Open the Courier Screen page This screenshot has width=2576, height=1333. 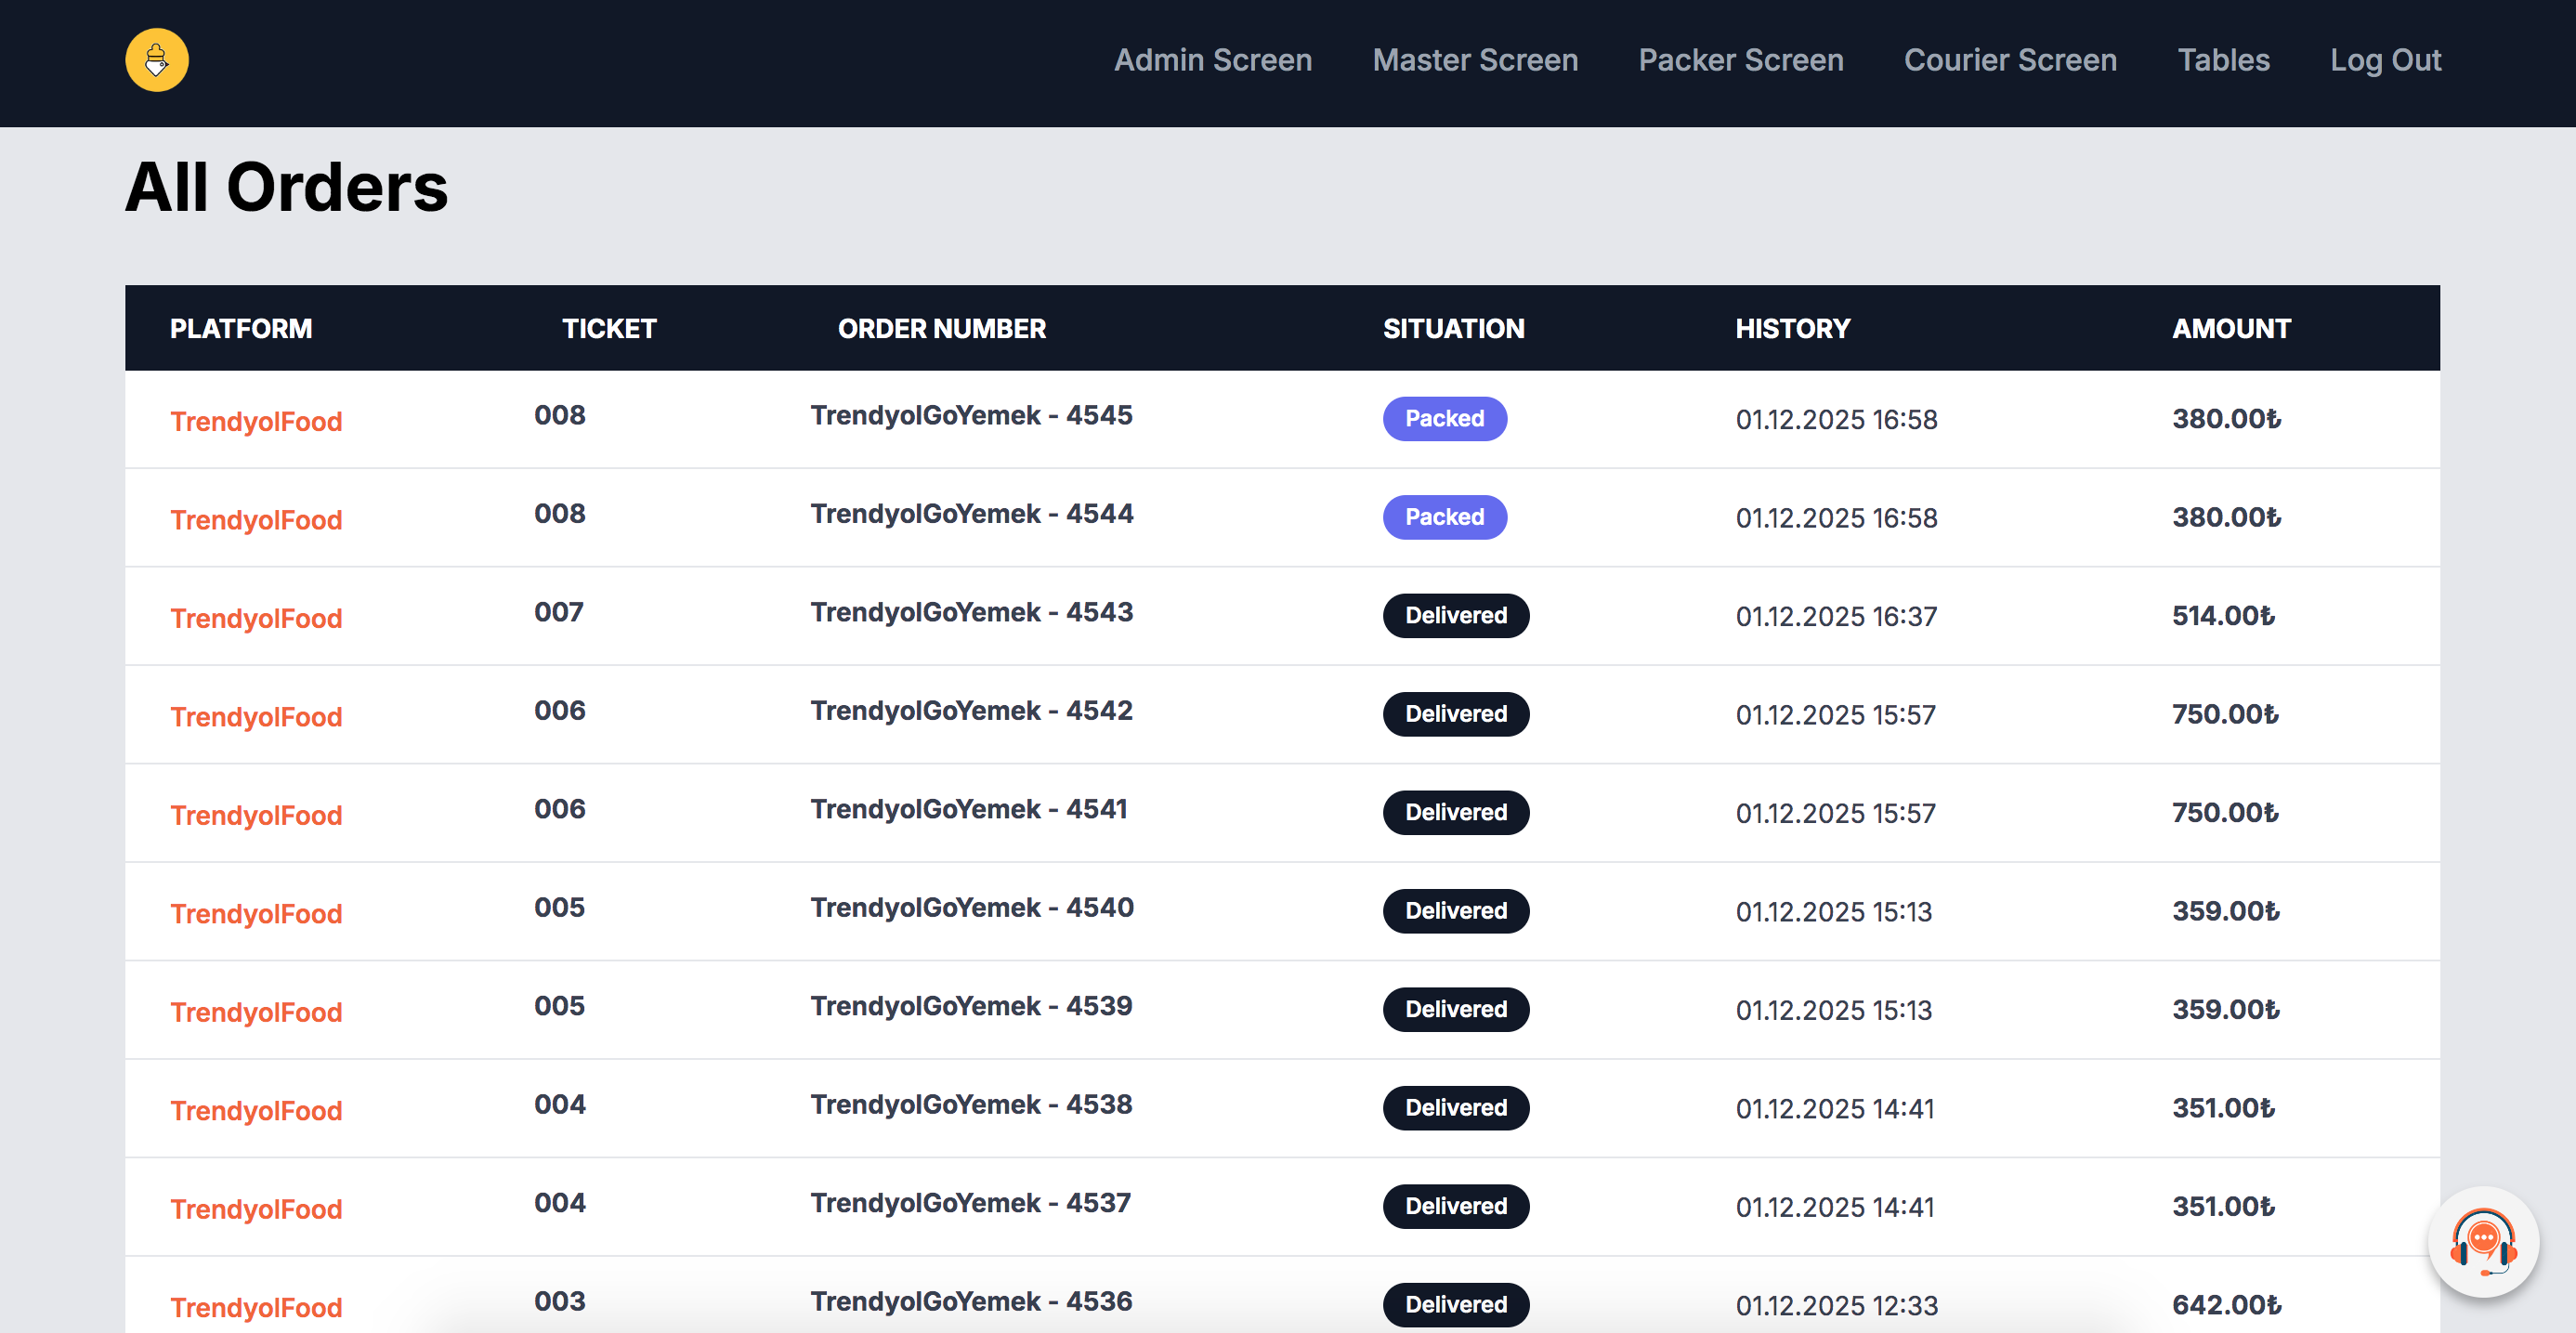click(x=2010, y=60)
